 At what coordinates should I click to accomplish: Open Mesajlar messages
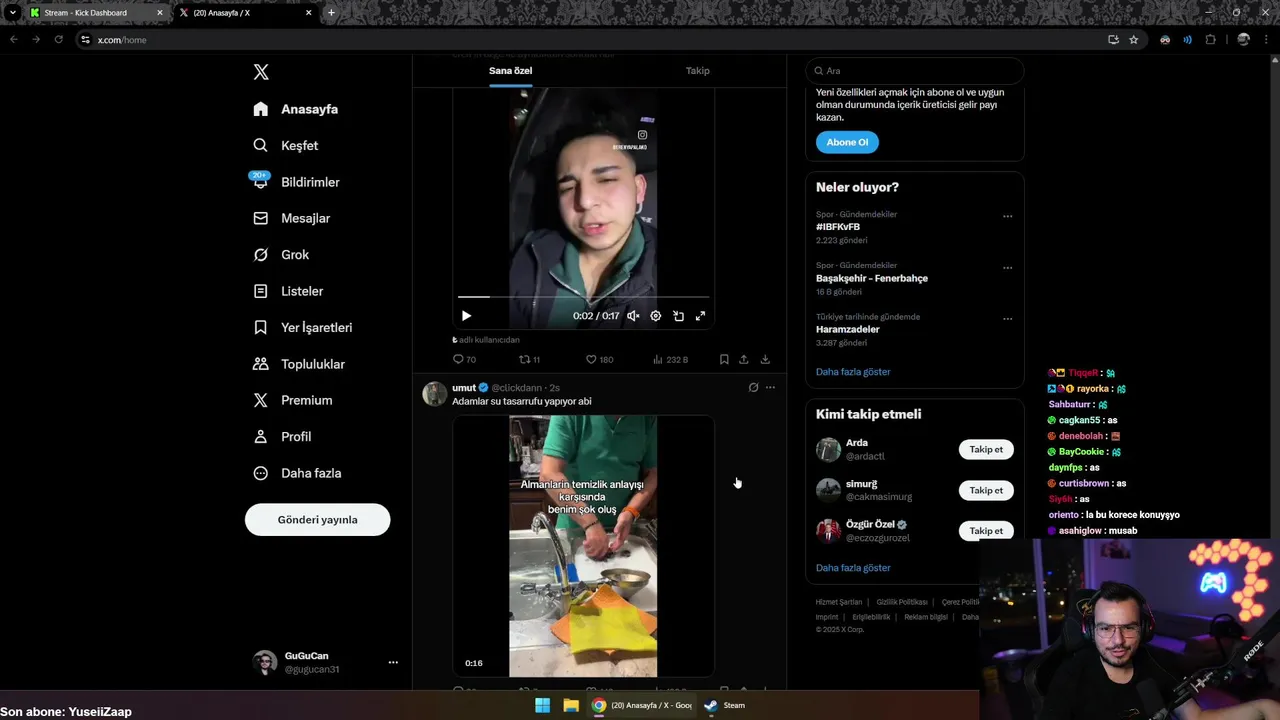(x=291, y=218)
